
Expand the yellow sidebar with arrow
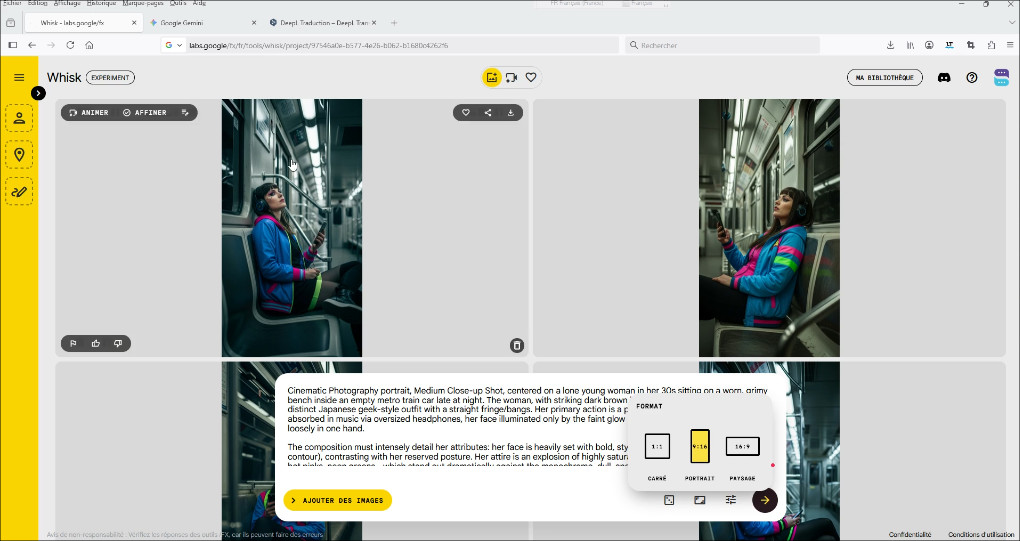(38, 93)
